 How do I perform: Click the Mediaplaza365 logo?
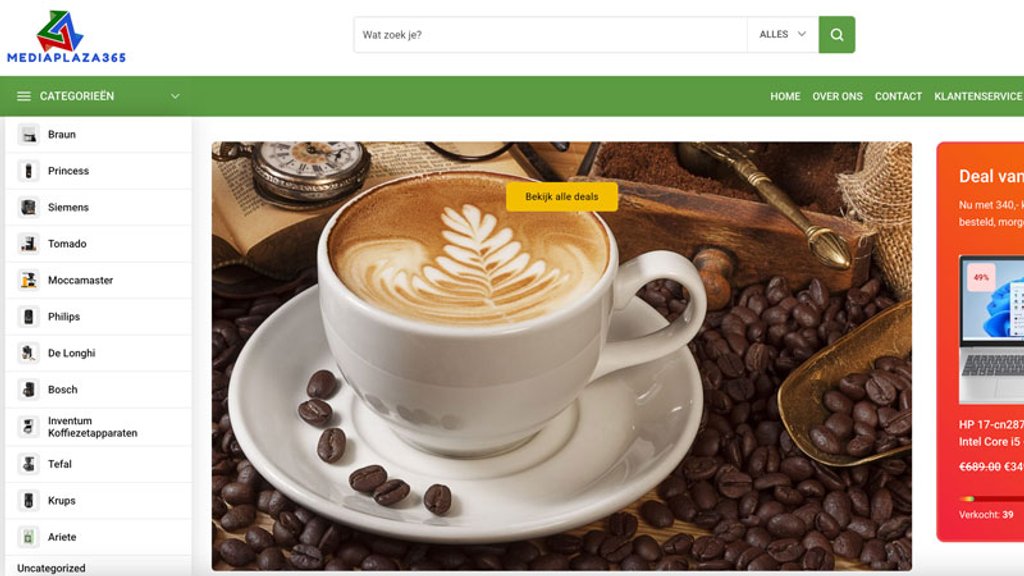pos(66,37)
